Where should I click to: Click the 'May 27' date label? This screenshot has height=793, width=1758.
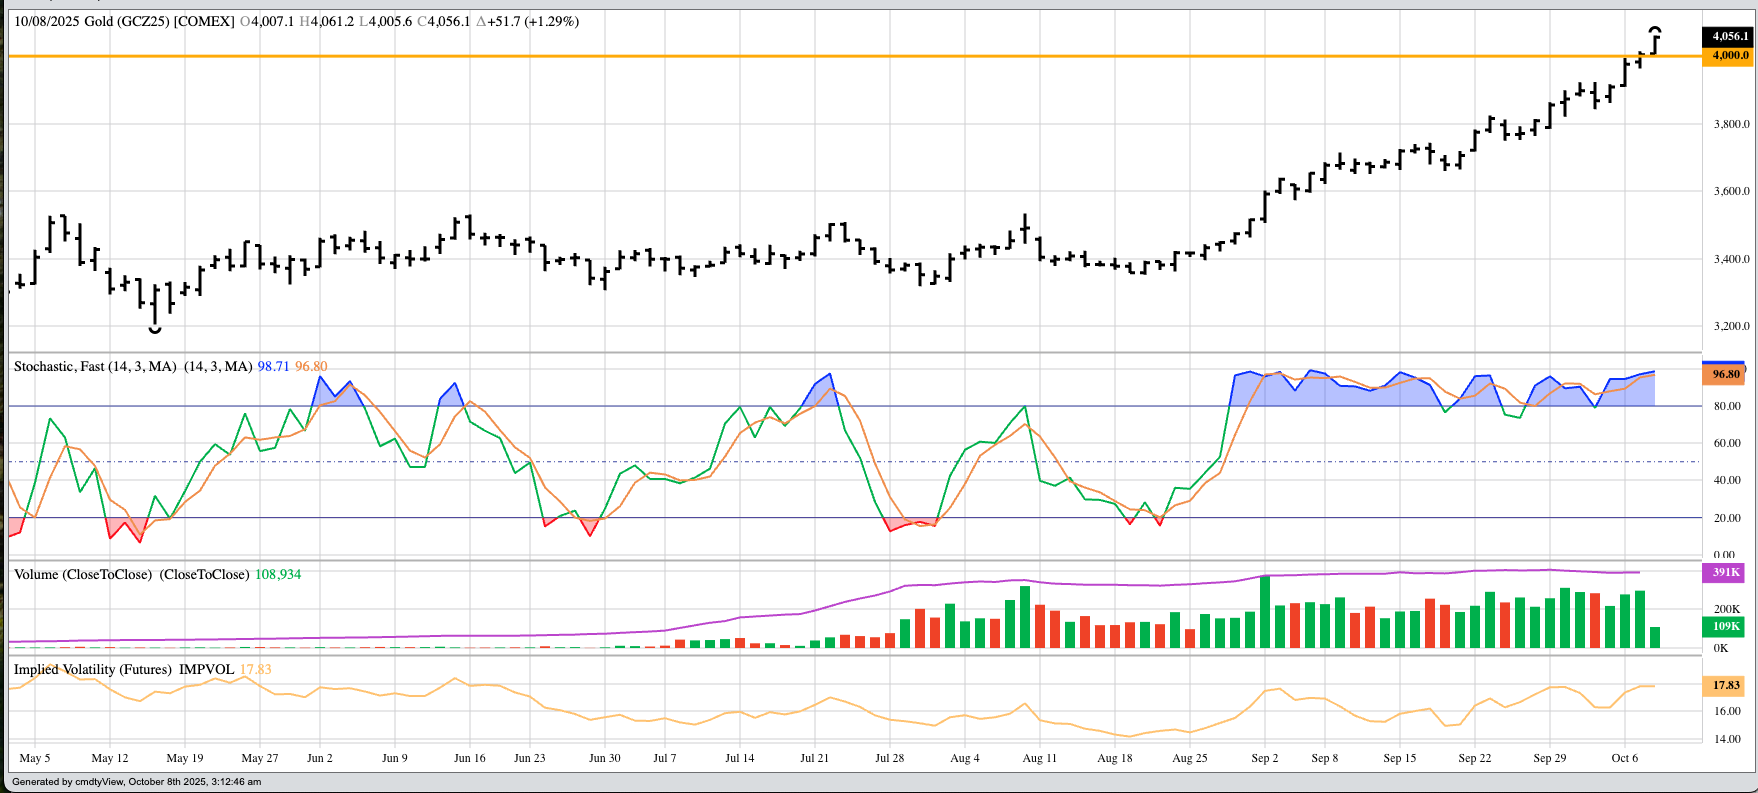pyautogui.click(x=260, y=758)
